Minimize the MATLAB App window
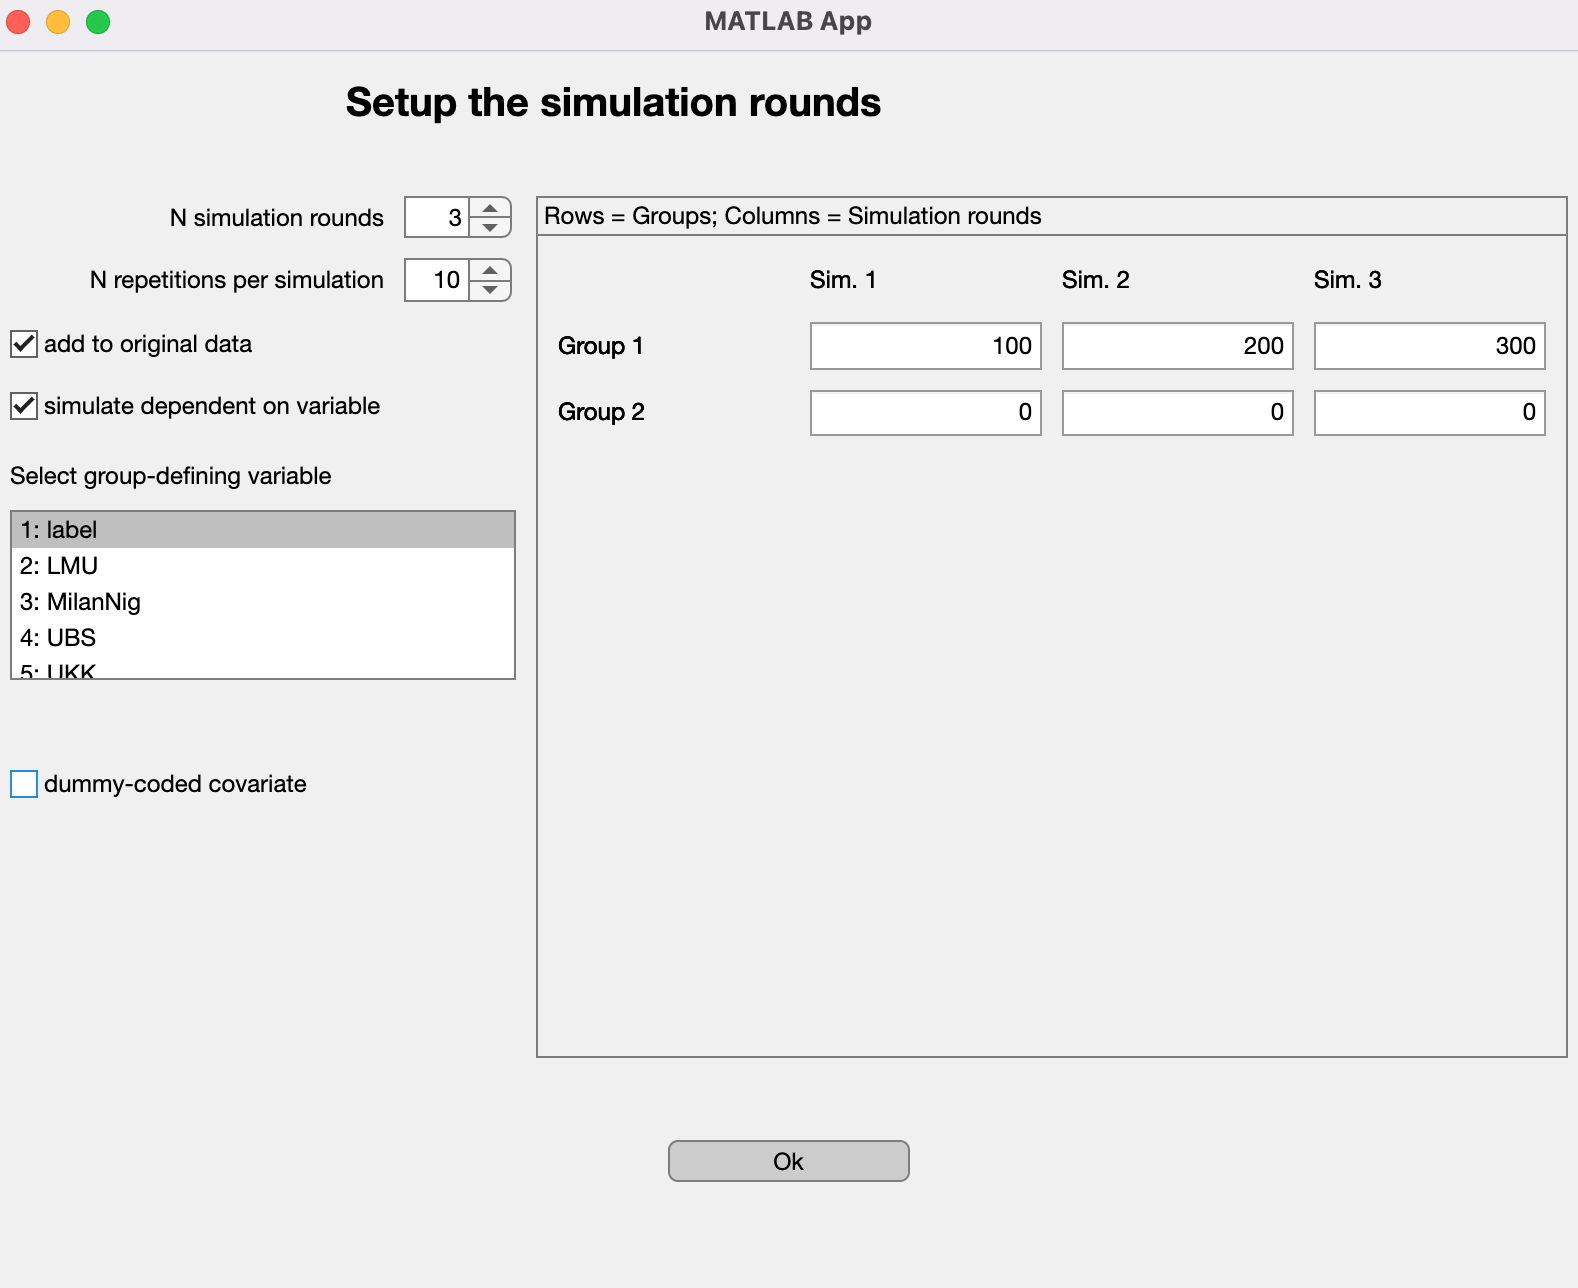Viewport: 1578px width, 1288px height. 58,21
